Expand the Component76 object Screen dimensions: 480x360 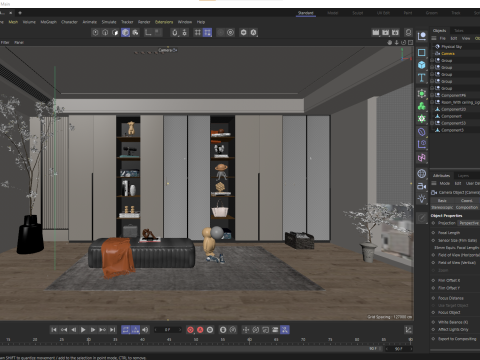pyautogui.click(x=432, y=95)
